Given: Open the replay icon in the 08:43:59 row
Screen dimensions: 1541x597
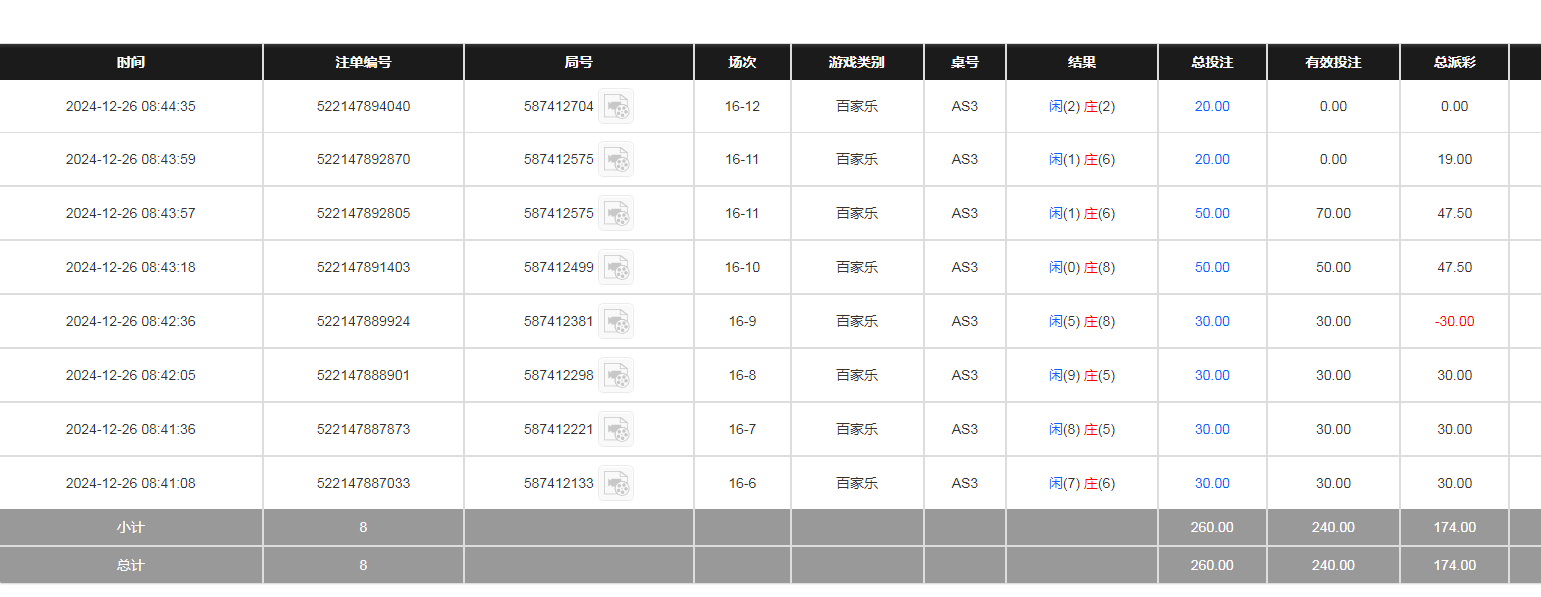Looking at the screenshot, I should (616, 160).
